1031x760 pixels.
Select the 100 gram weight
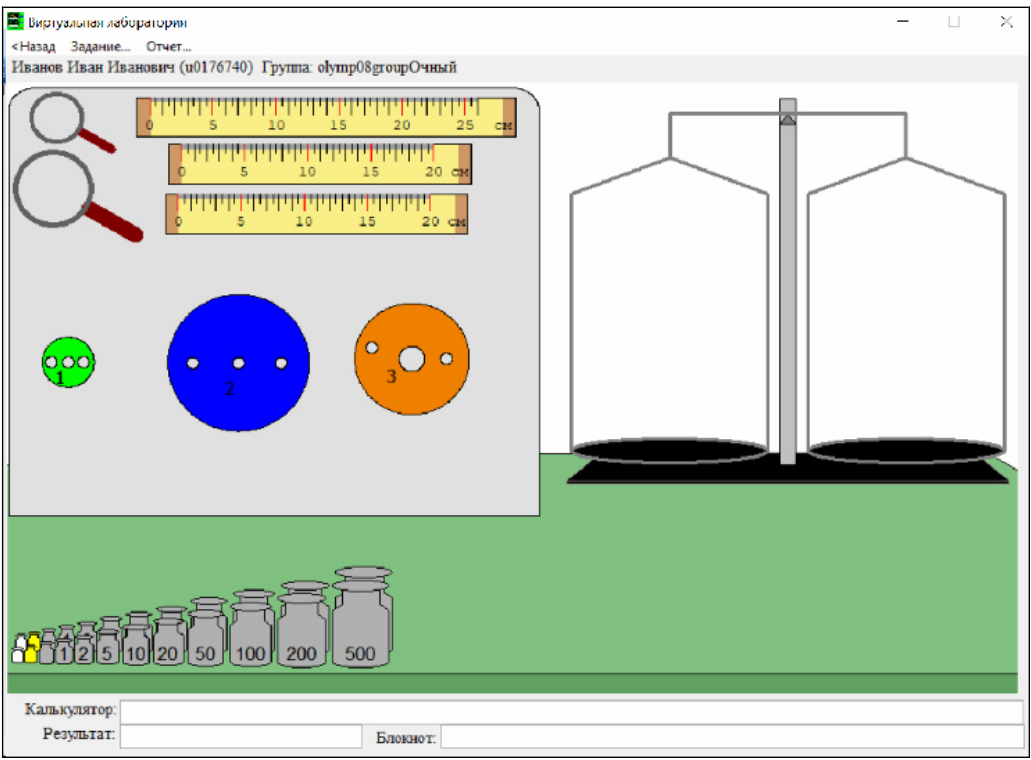click(252, 628)
